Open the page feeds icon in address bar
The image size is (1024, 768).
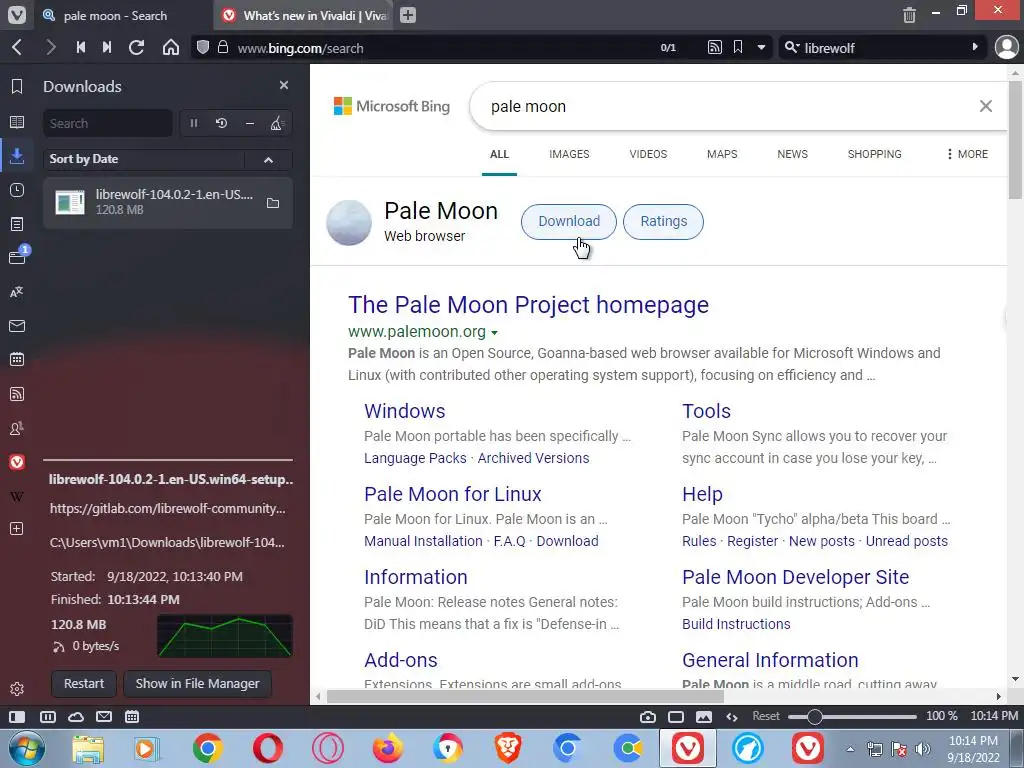tap(715, 47)
